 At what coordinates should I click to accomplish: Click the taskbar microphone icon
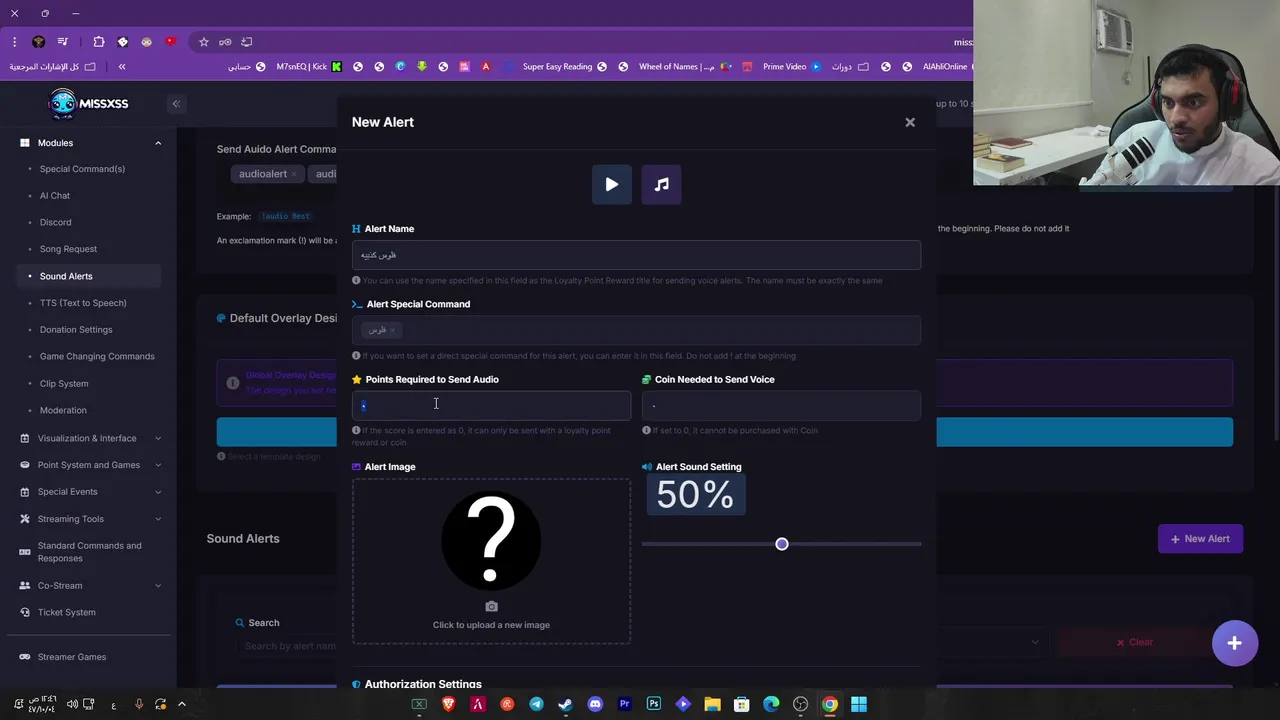coord(139,704)
